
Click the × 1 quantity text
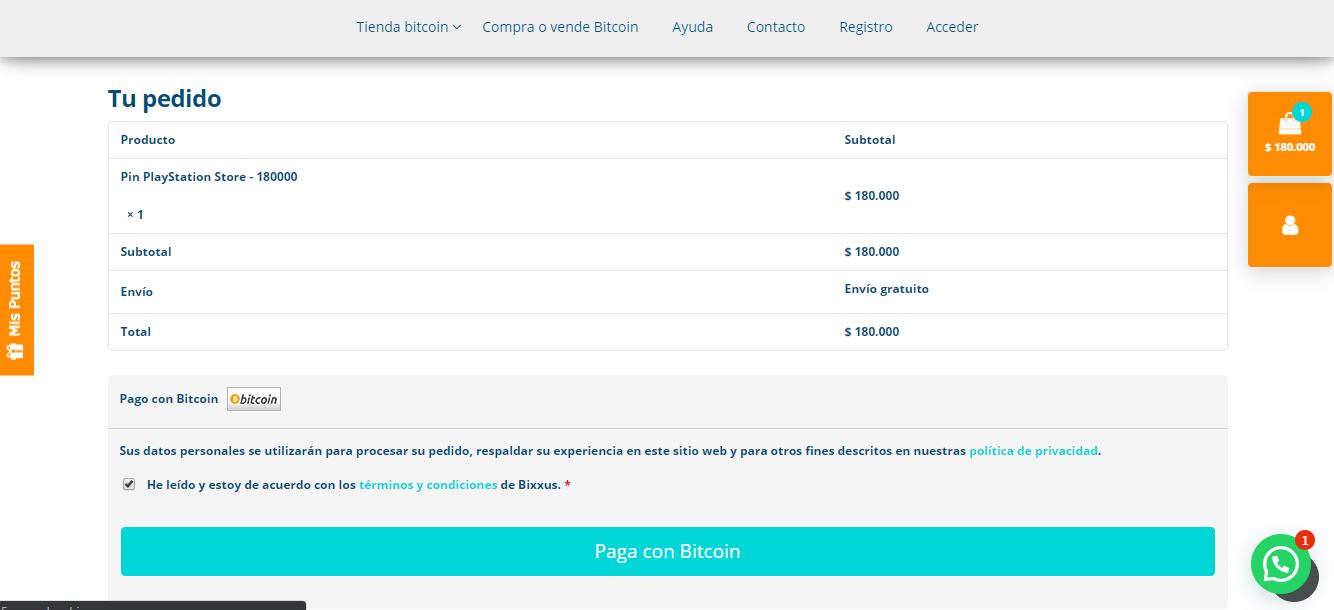coord(135,215)
